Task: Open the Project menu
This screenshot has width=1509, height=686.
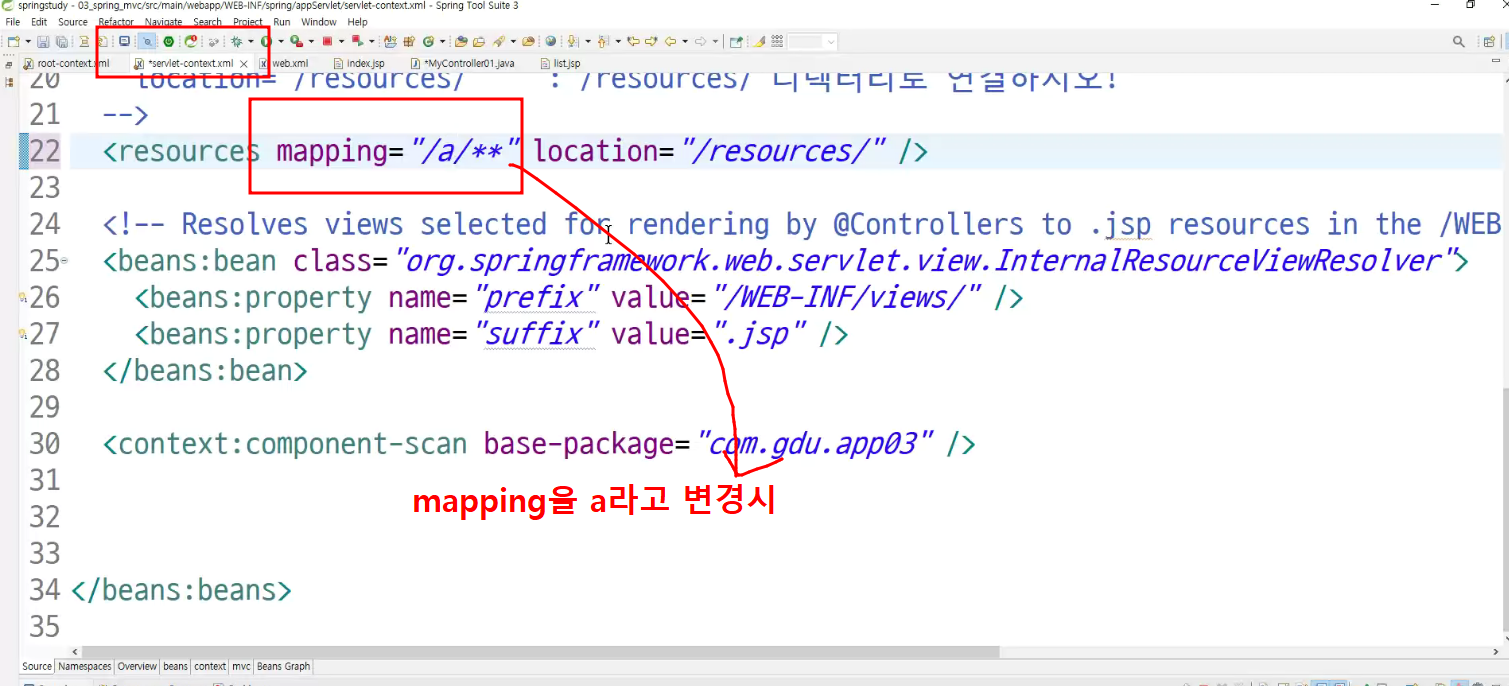Action: click(248, 22)
